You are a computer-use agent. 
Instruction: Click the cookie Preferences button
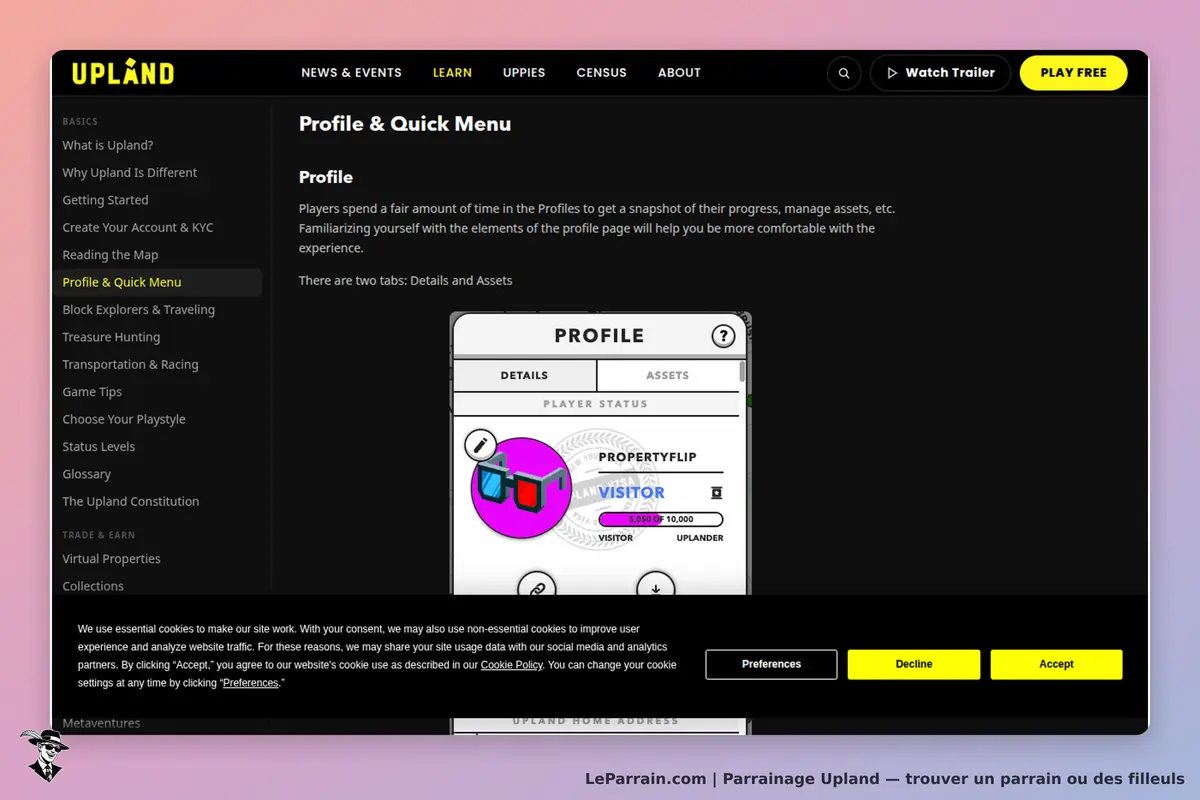(771, 664)
